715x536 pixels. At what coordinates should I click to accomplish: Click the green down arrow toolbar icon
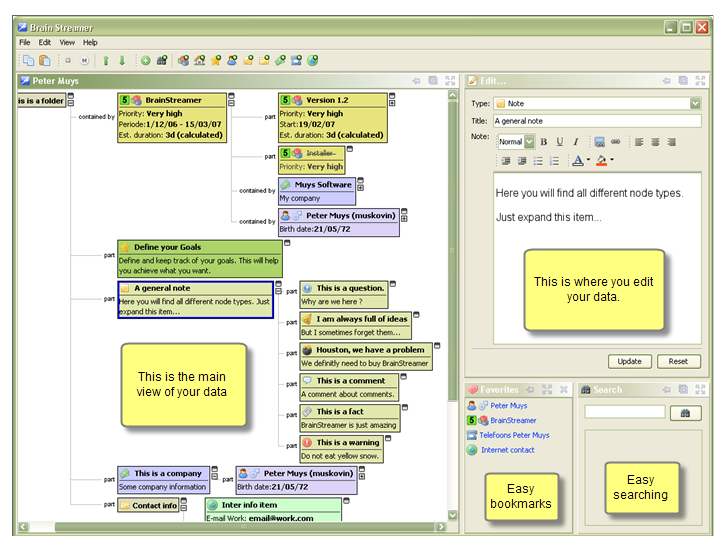pos(122,61)
